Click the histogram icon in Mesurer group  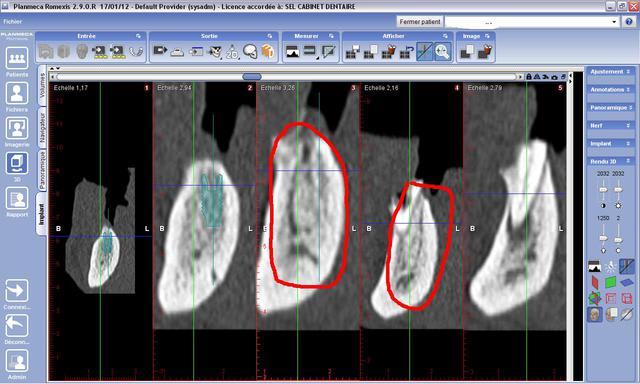(293, 52)
